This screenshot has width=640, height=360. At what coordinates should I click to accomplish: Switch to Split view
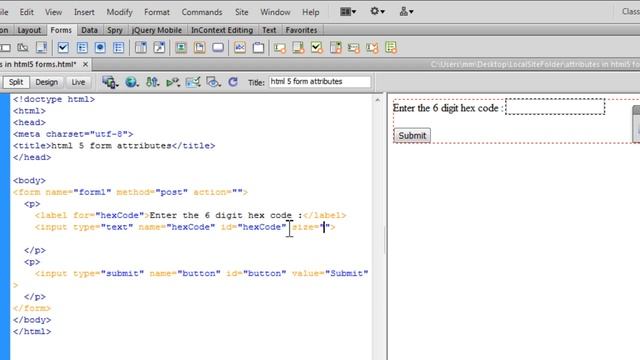pos(16,82)
